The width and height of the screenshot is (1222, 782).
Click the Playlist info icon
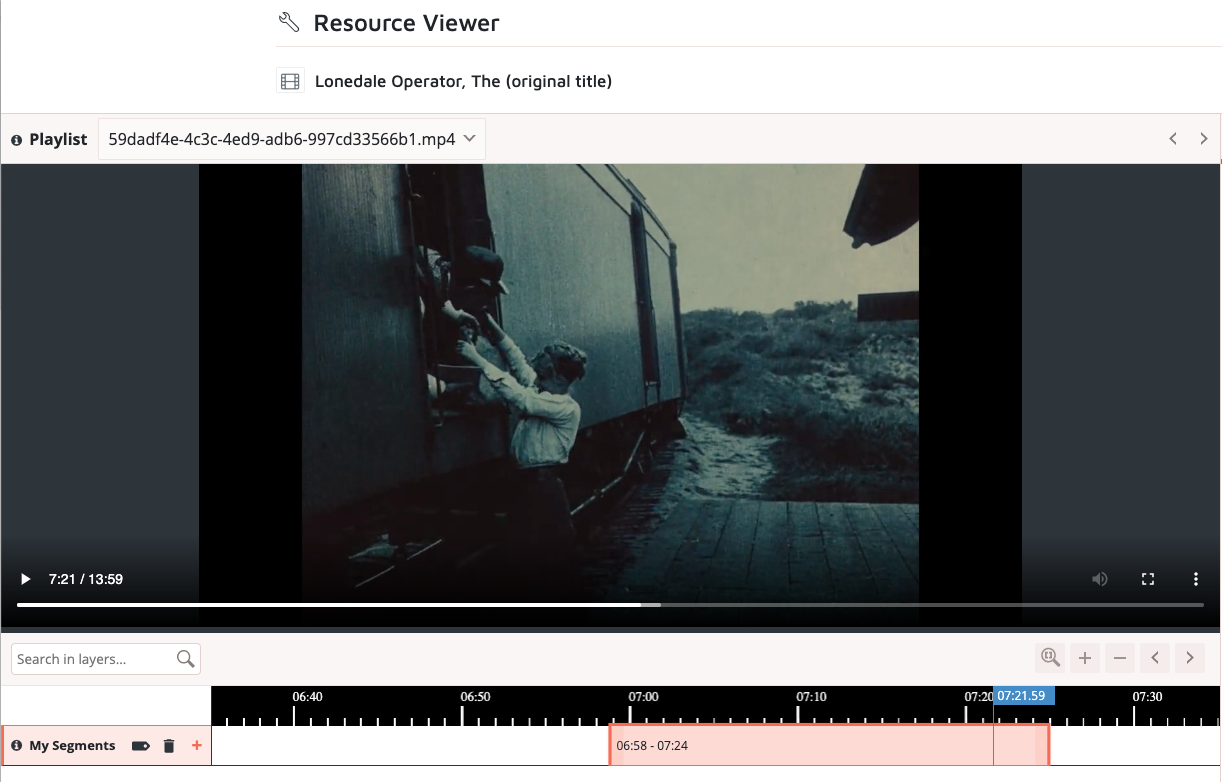pos(16,140)
